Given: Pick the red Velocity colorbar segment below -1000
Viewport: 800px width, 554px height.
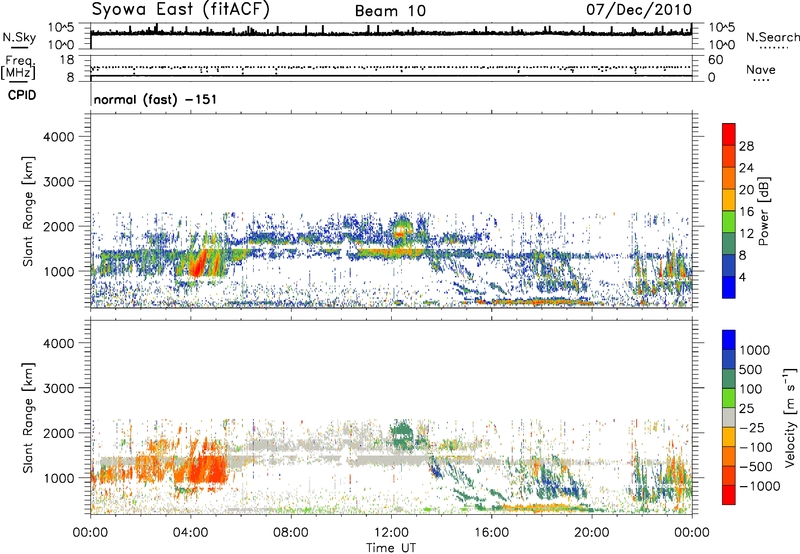Looking at the screenshot, I should click(729, 495).
